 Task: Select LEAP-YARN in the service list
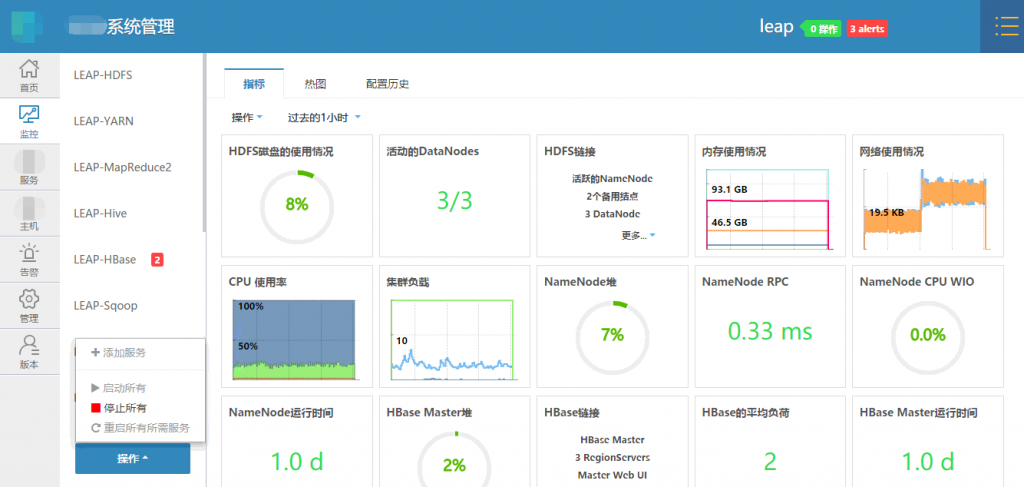[104, 121]
